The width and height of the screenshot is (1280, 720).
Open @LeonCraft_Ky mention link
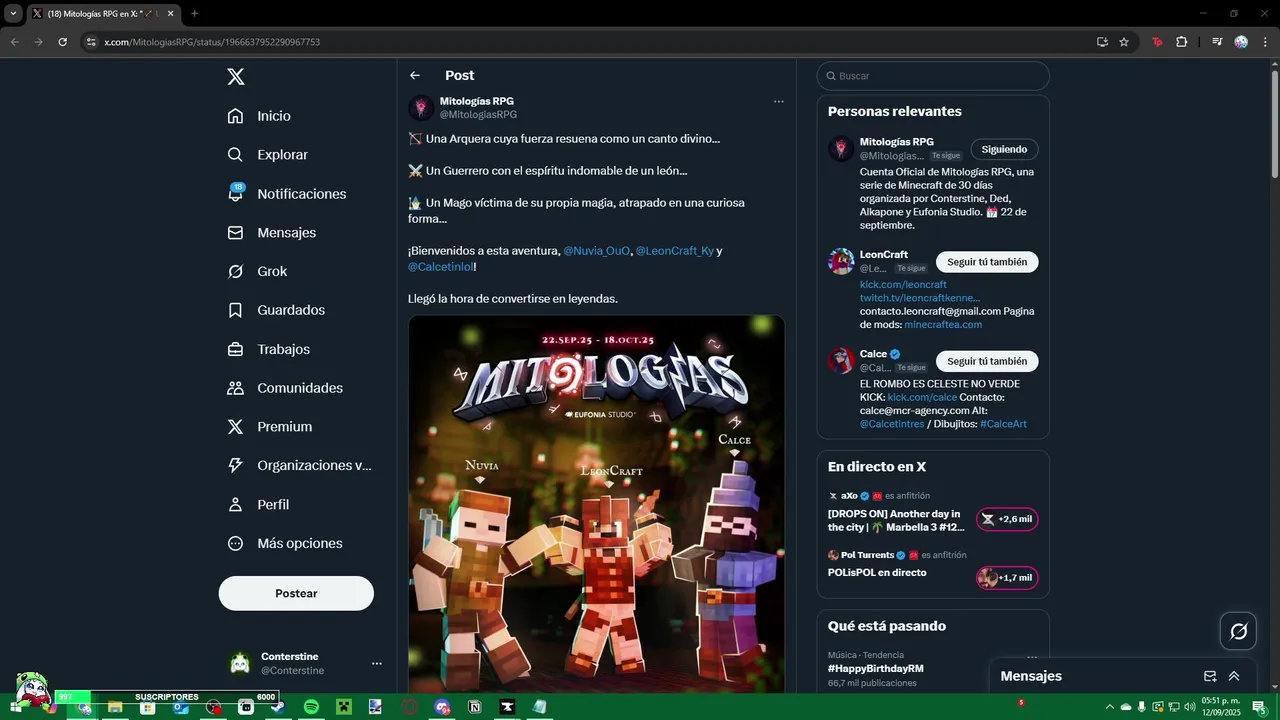[x=675, y=251]
